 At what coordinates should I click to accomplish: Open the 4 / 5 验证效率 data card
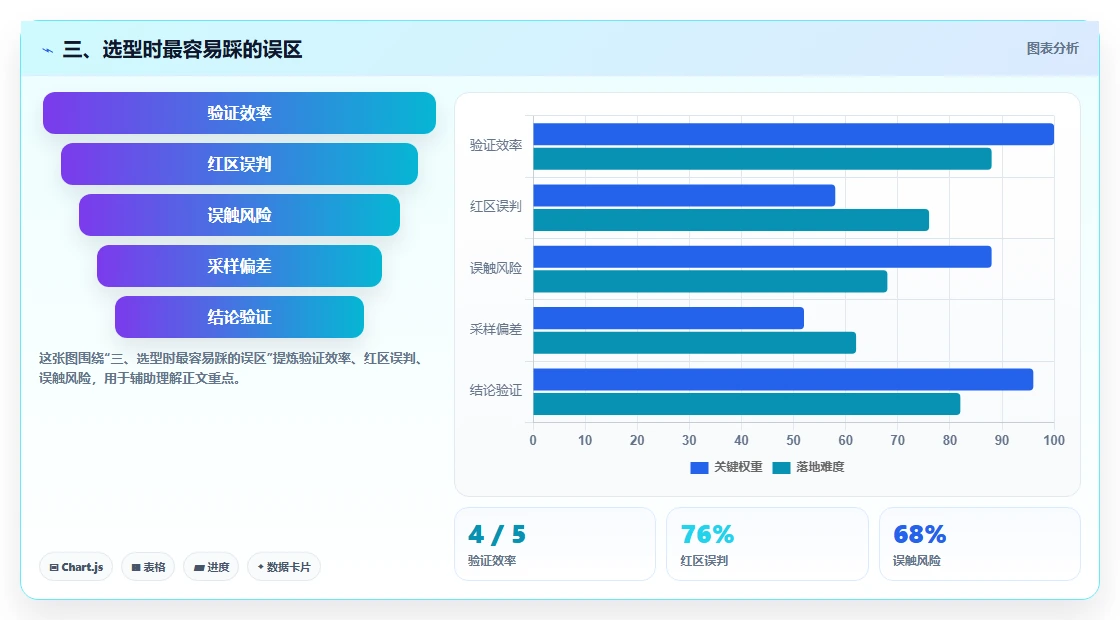tap(555, 544)
